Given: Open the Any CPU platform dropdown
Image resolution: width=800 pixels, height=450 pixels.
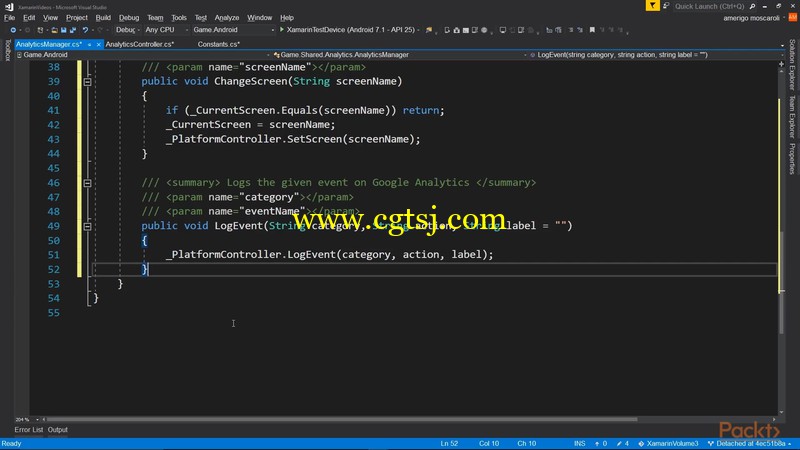Looking at the screenshot, I should click(166, 30).
